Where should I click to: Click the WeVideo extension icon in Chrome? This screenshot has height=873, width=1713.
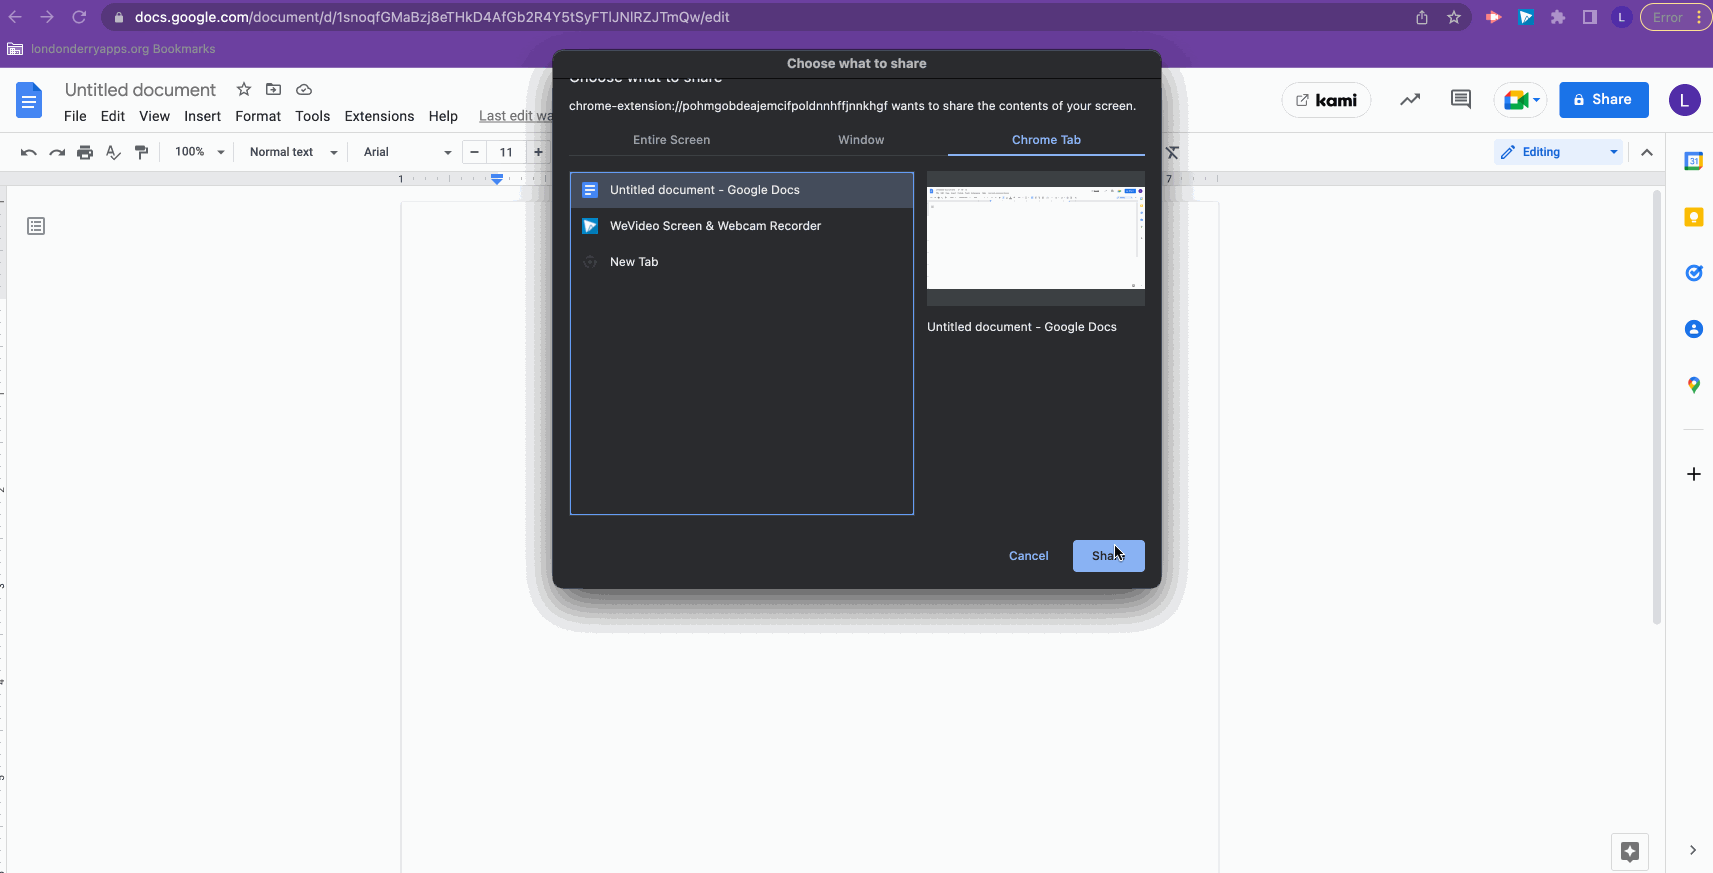pos(1525,17)
